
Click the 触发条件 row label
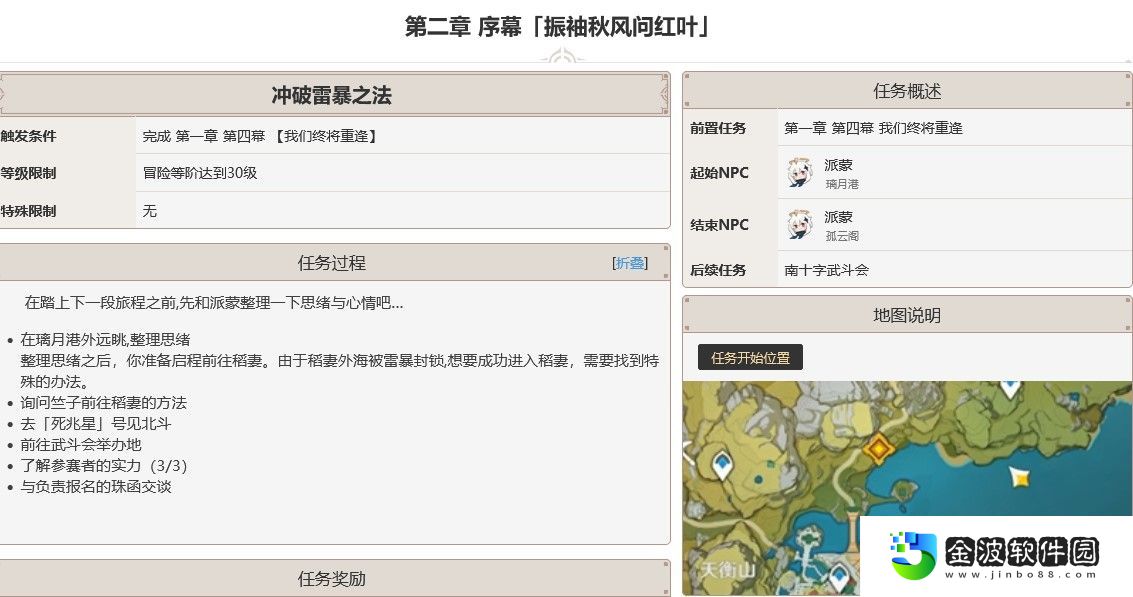[x=28, y=136]
